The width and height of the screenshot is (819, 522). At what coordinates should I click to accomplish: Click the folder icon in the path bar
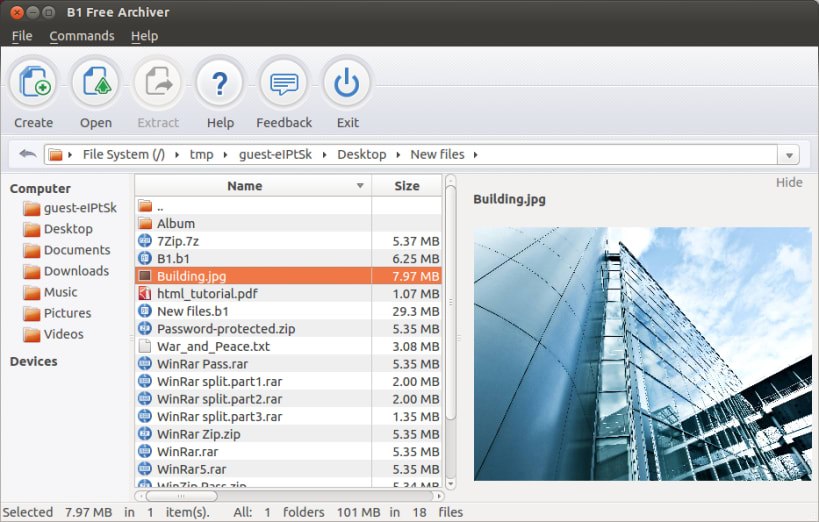55,155
